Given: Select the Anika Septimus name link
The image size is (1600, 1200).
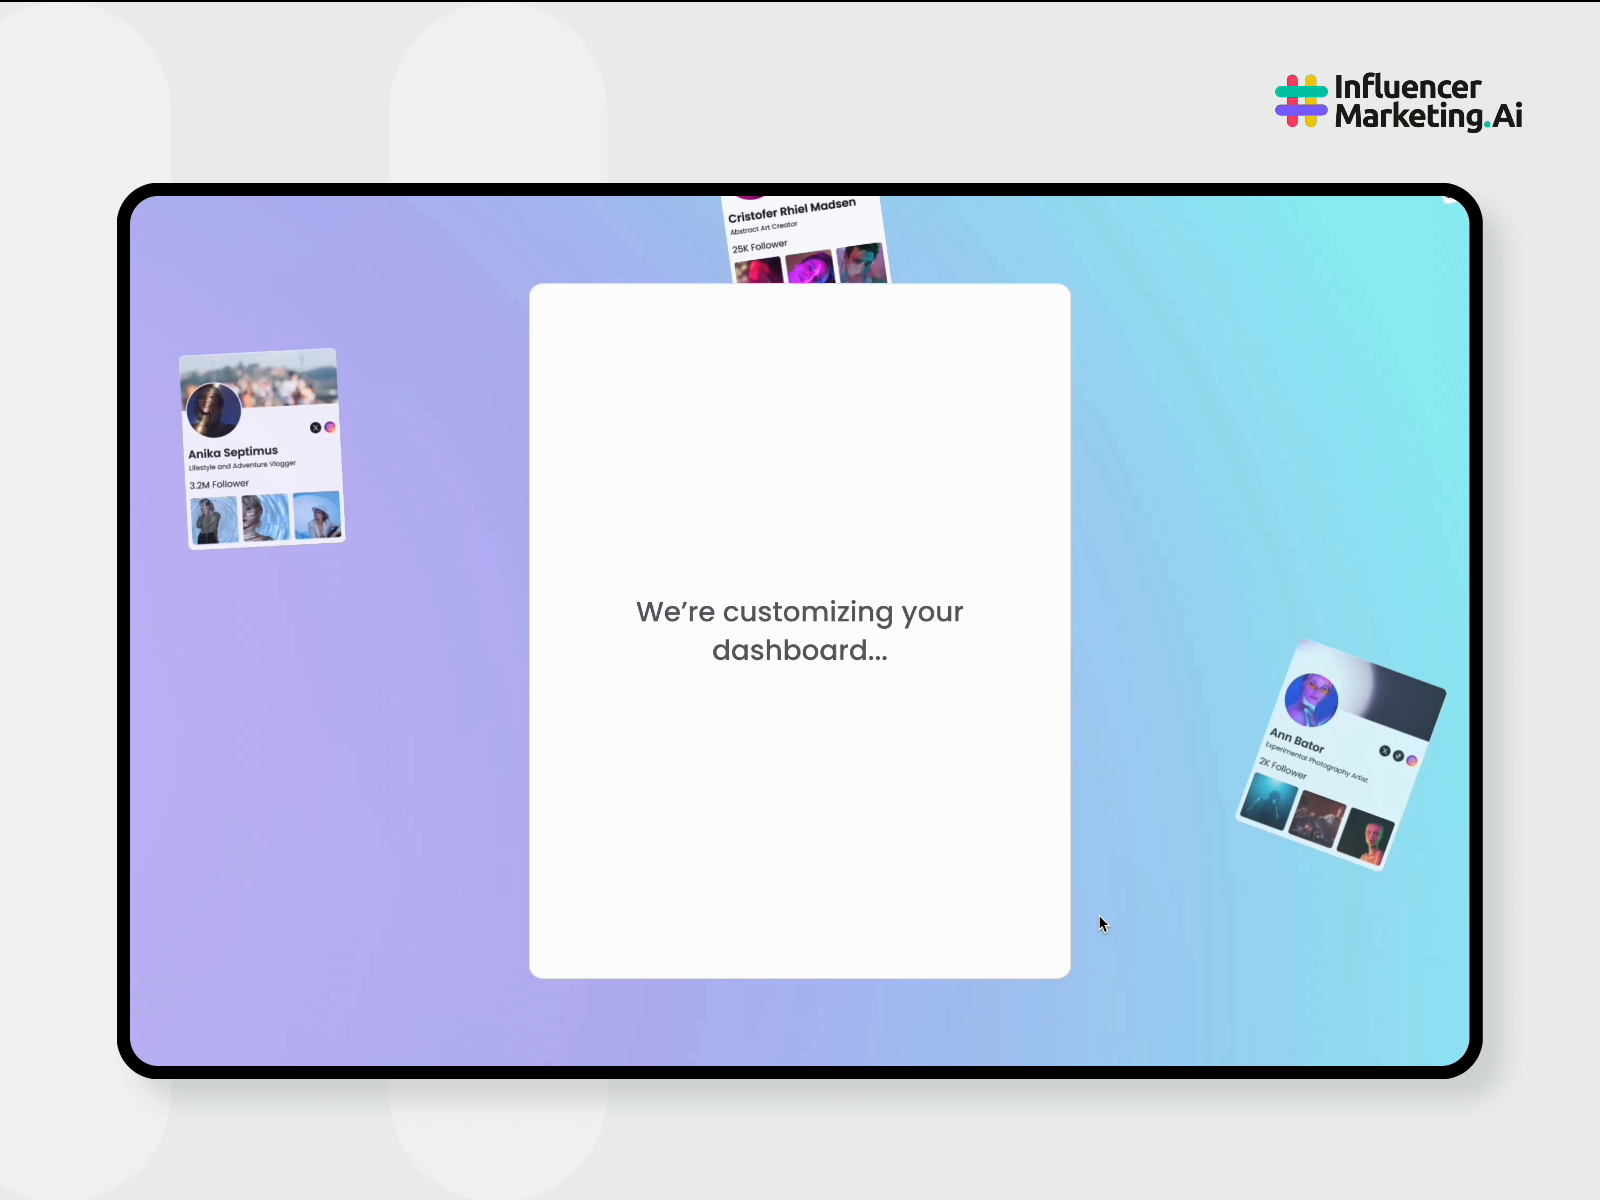Looking at the screenshot, I should 234,451.
